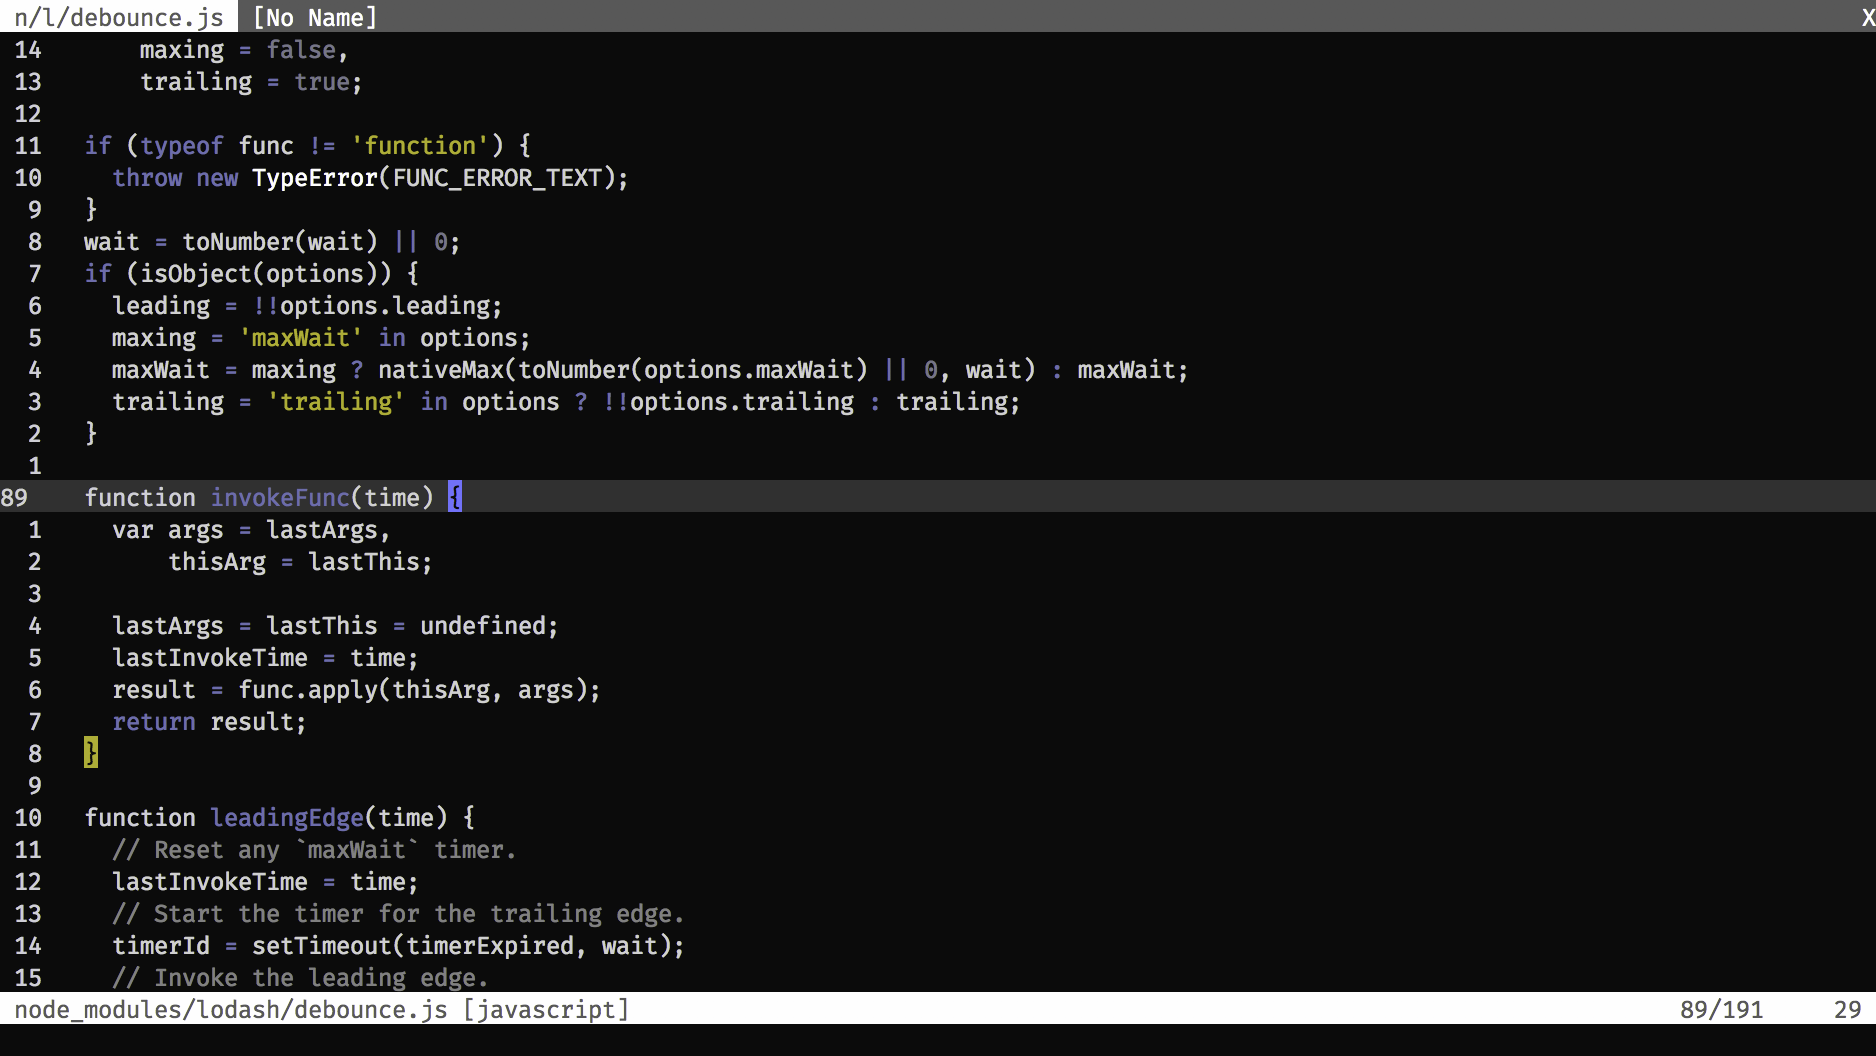Click 'return' keyword
The height and width of the screenshot is (1056, 1876).
click(154, 721)
